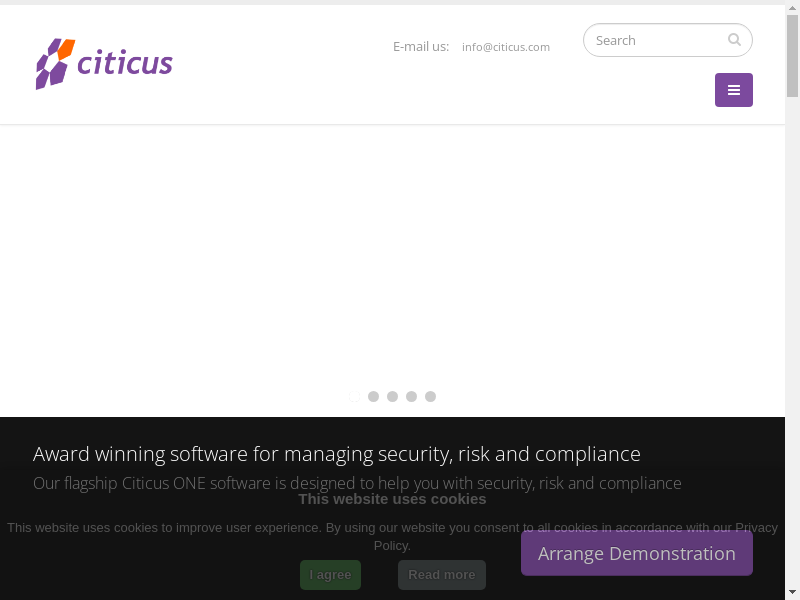Accept cookies with the I agree button
800x600 pixels.
point(330,575)
